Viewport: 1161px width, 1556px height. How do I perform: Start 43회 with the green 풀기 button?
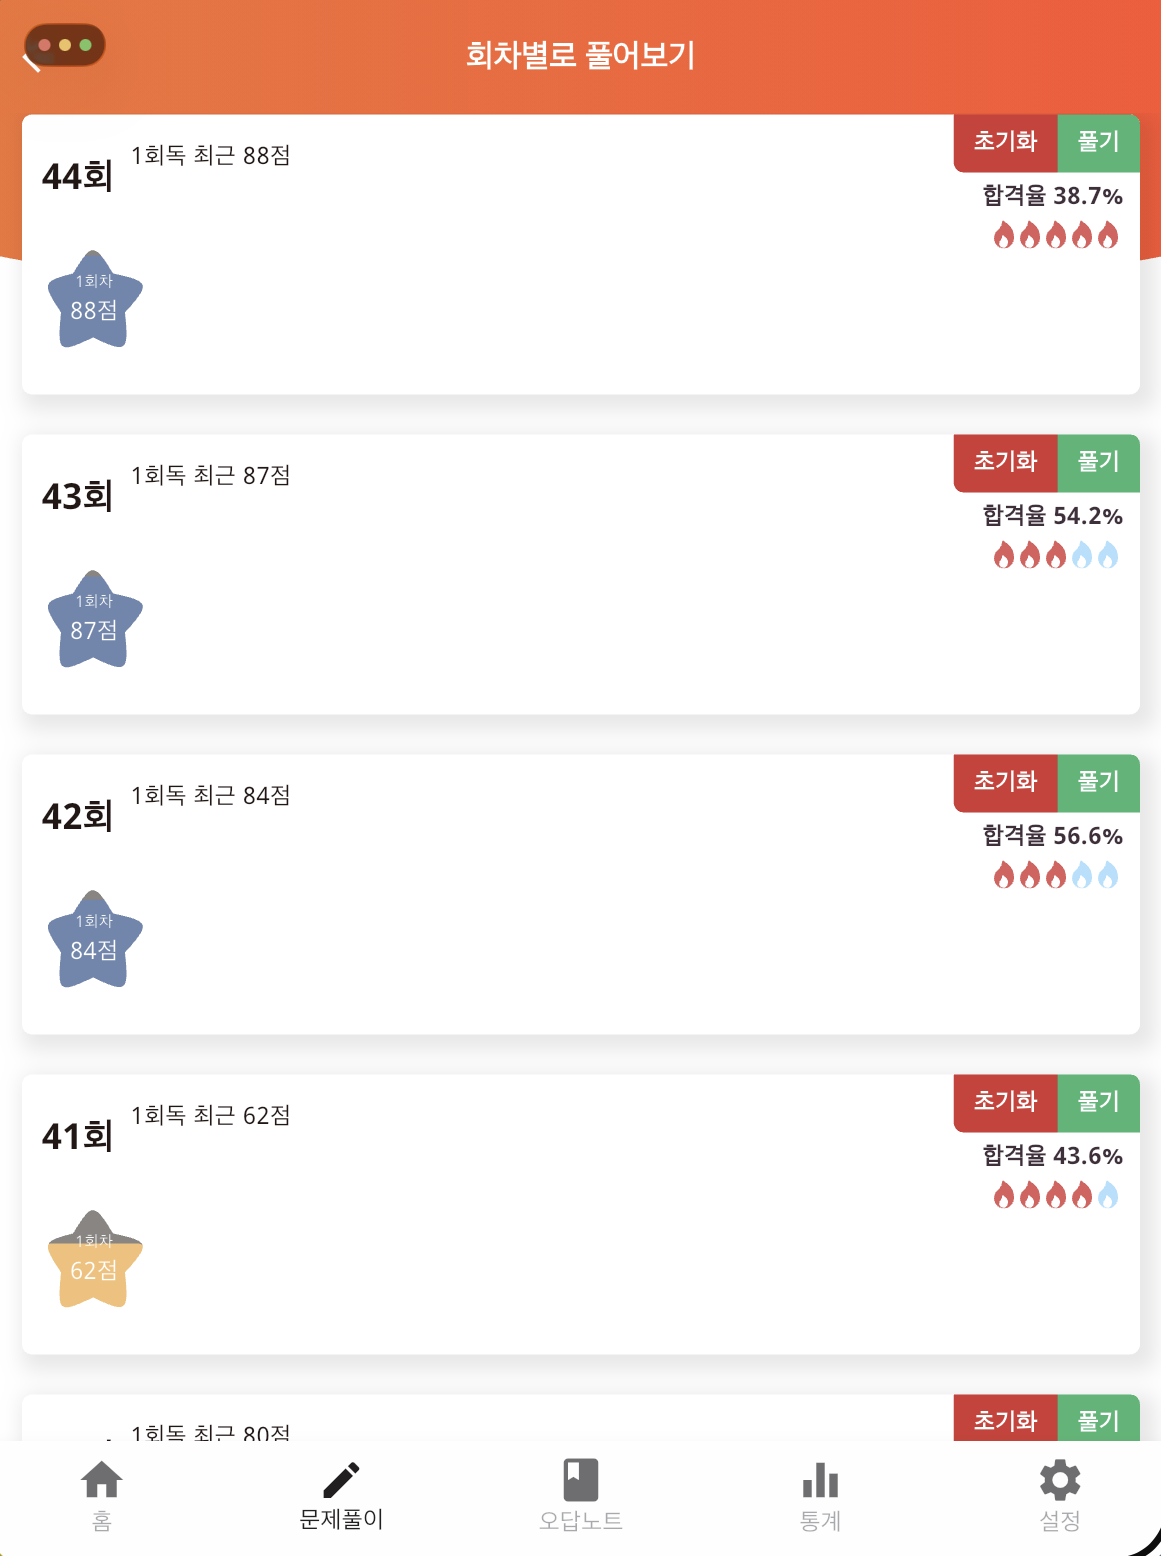[1098, 463]
